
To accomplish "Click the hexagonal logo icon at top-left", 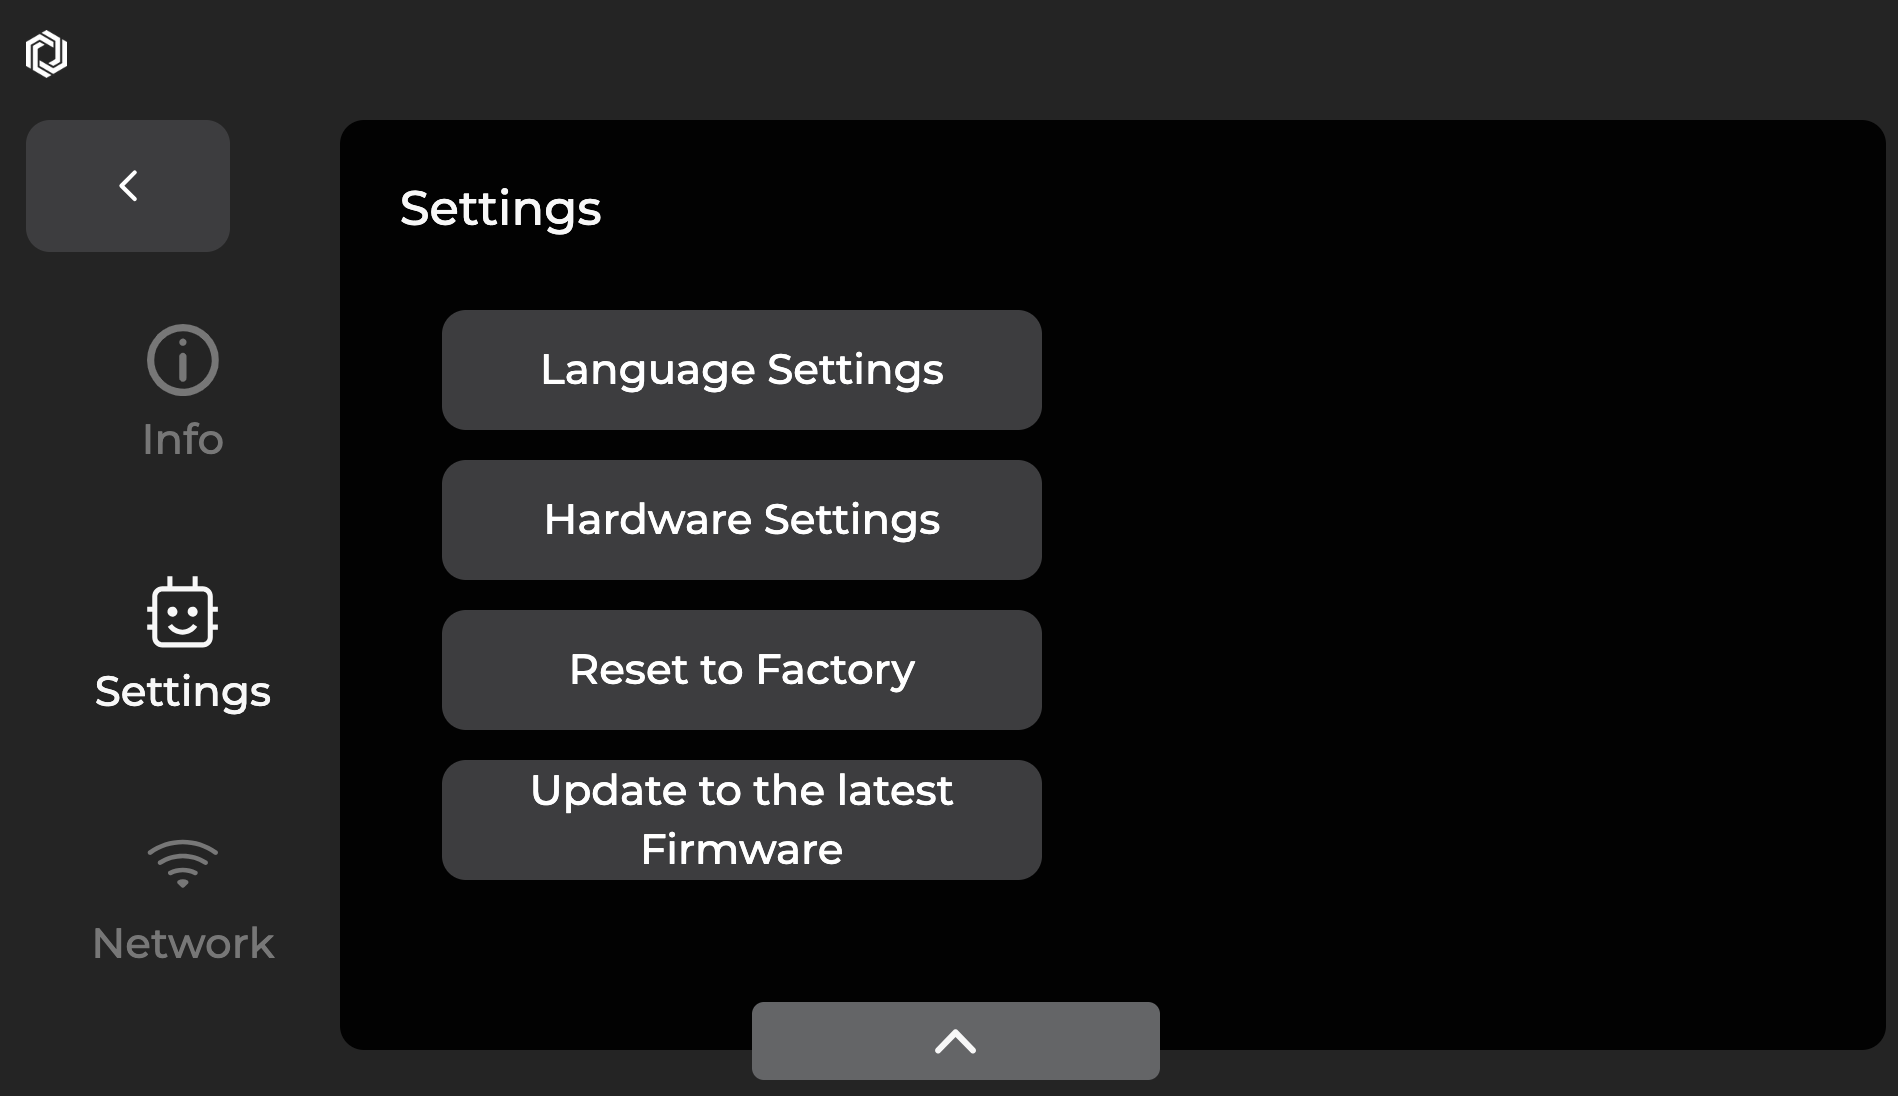I will pyautogui.click(x=46, y=54).
